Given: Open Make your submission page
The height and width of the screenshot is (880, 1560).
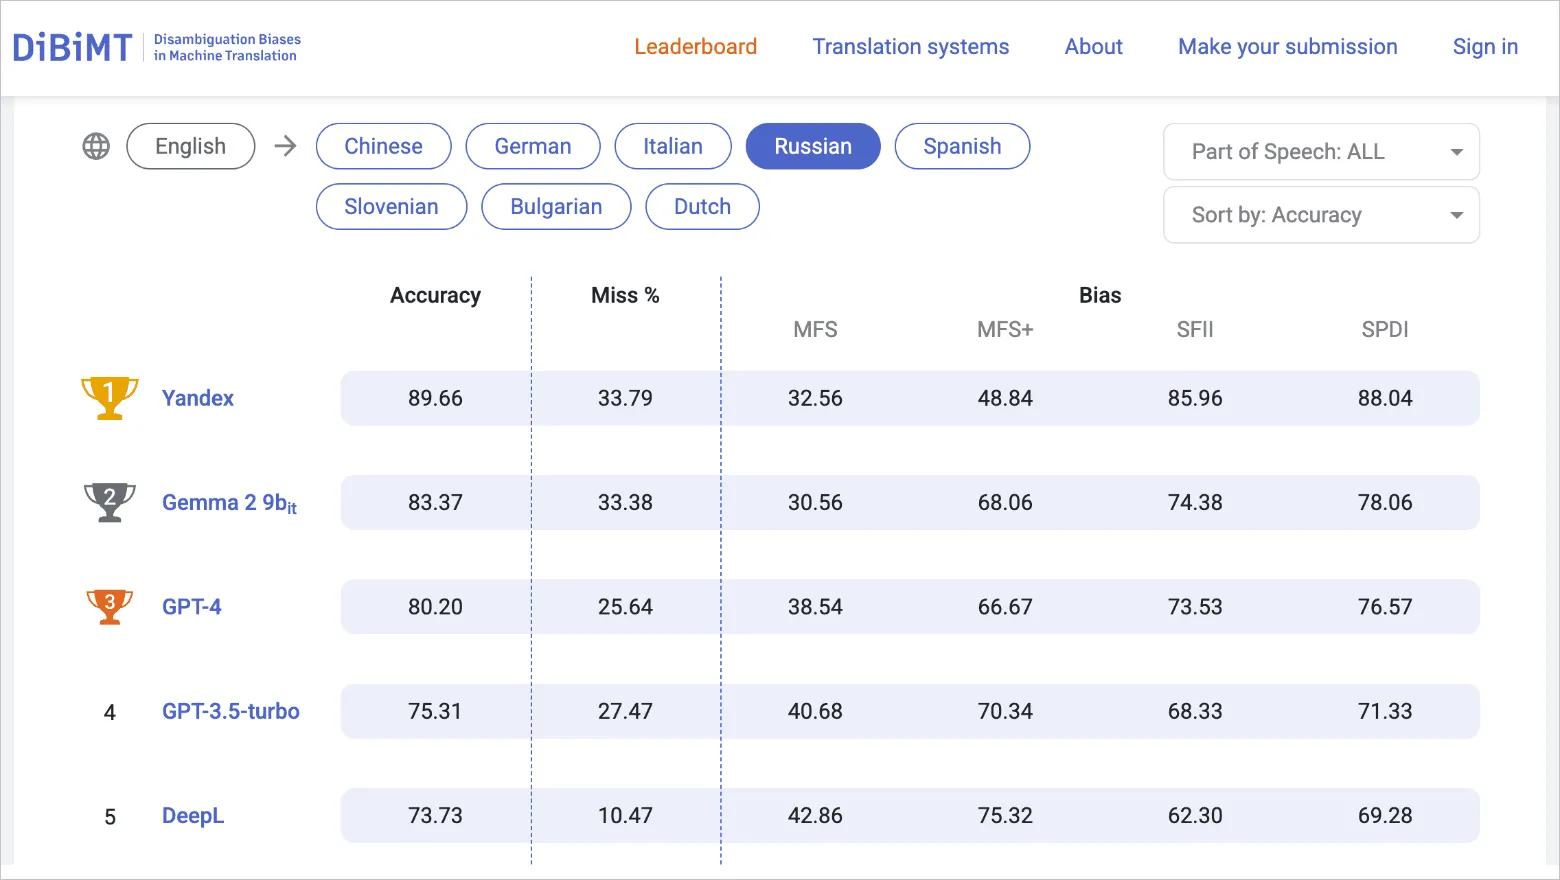Looking at the screenshot, I should click(x=1287, y=47).
